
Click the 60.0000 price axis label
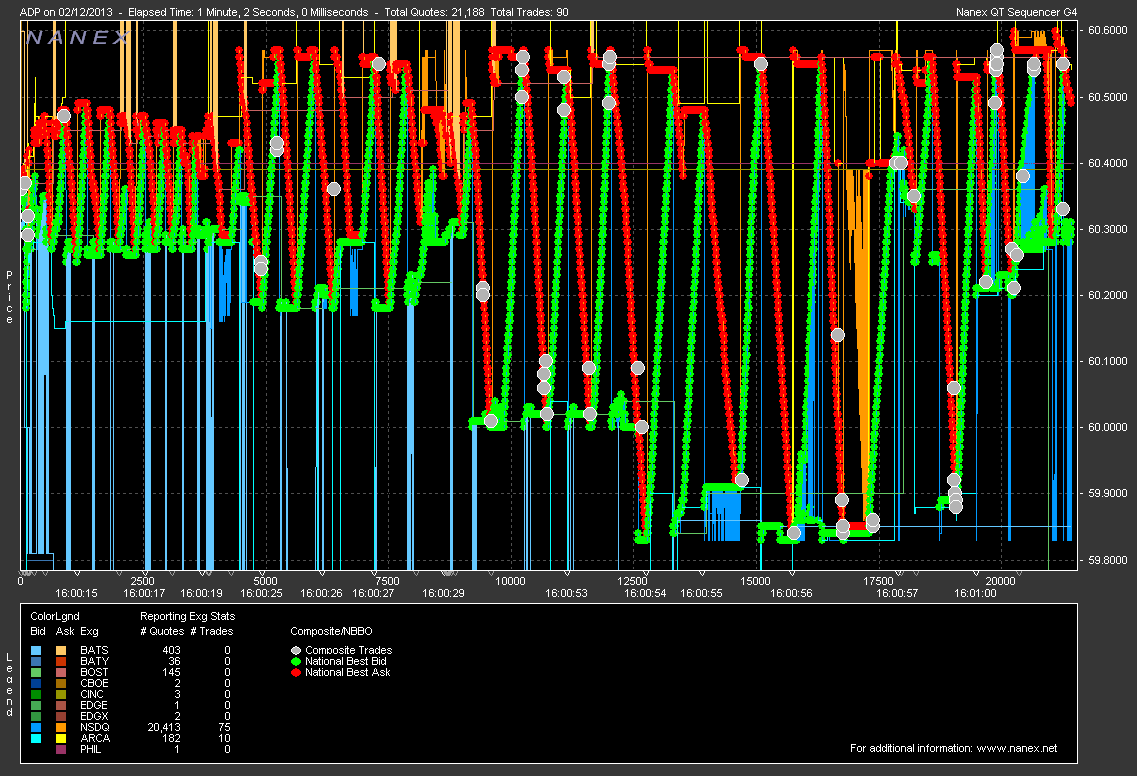(x=1107, y=427)
